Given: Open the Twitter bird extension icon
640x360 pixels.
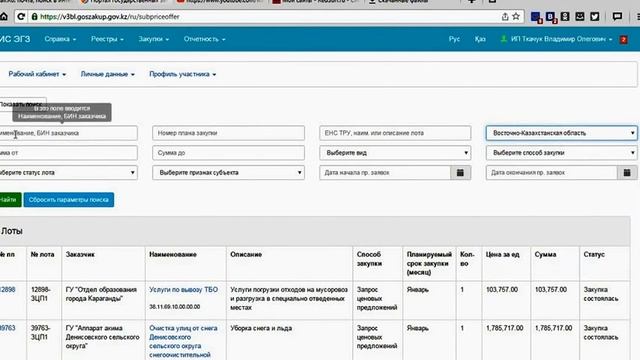Looking at the screenshot, I should coord(595,17).
